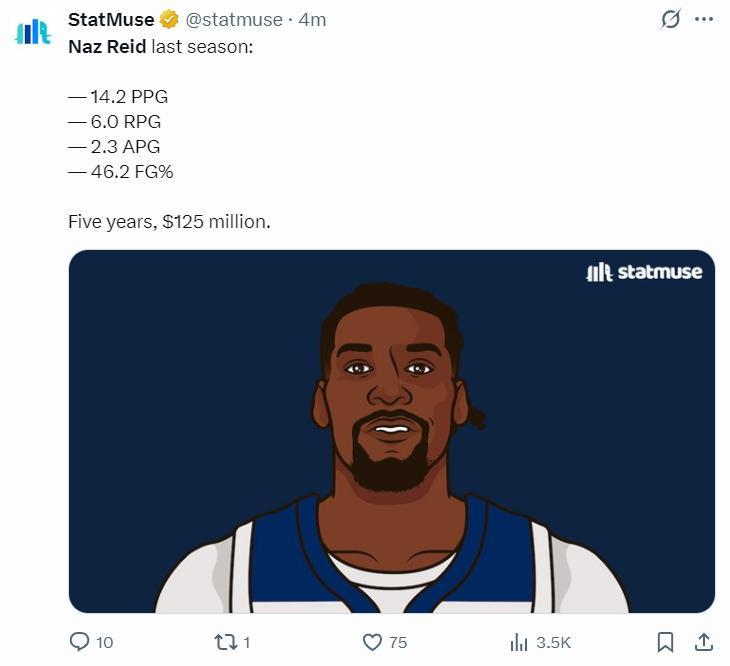Viewport: 730px width, 666px height.
Task: Bookmark the StatMuse post
Action: pos(665,641)
